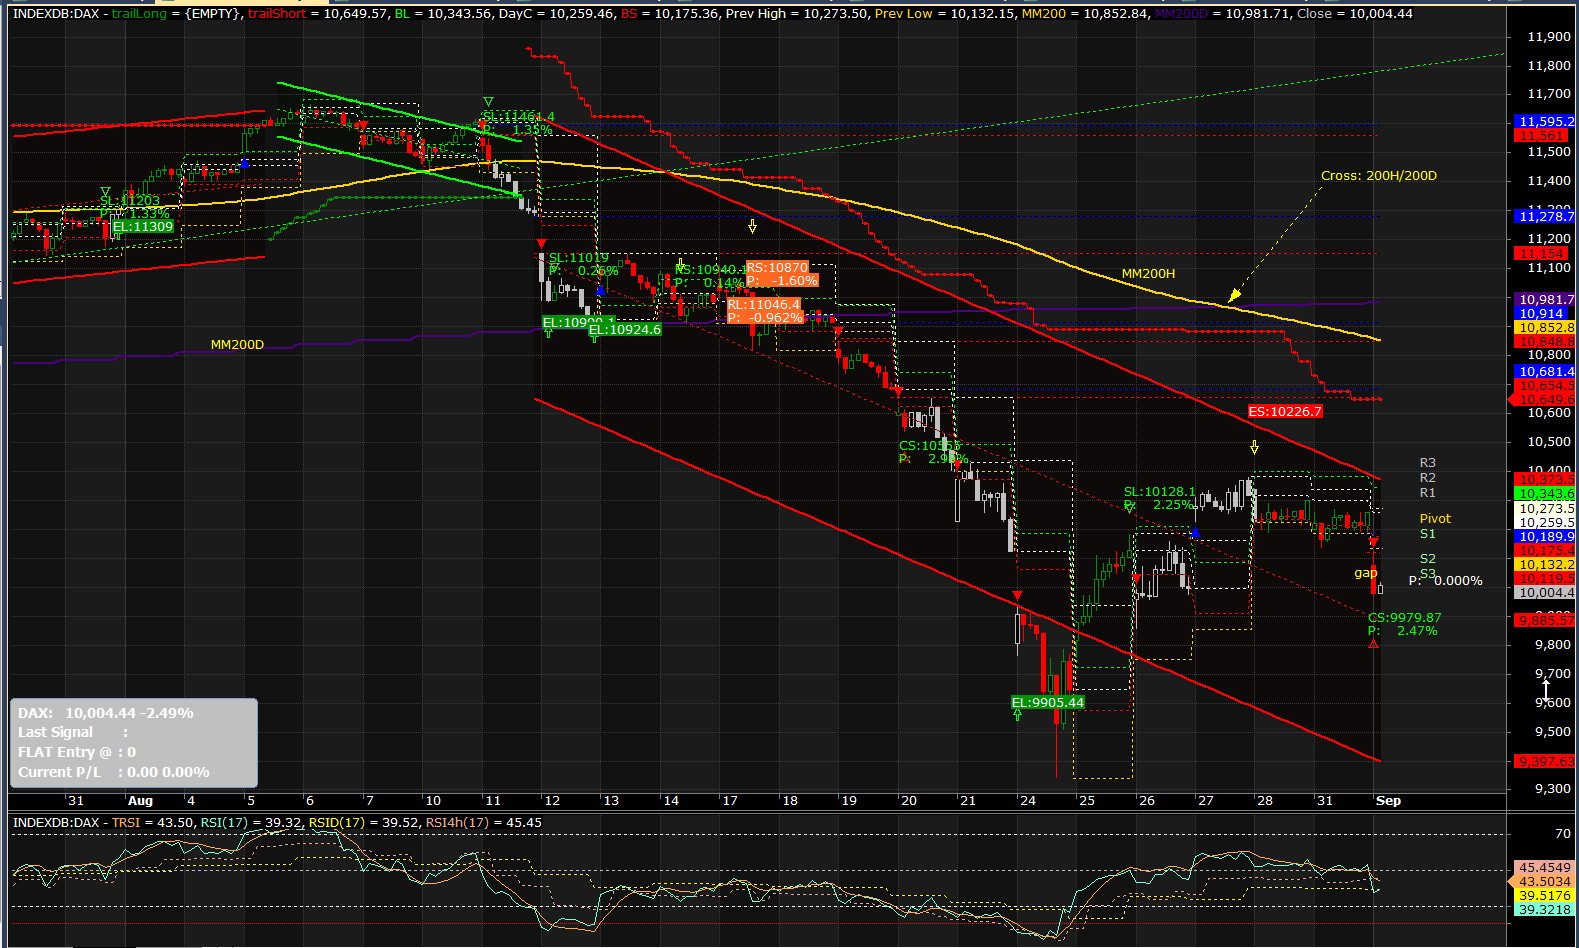Click the yellow down arrow above Aug 28

coord(1254,447)
